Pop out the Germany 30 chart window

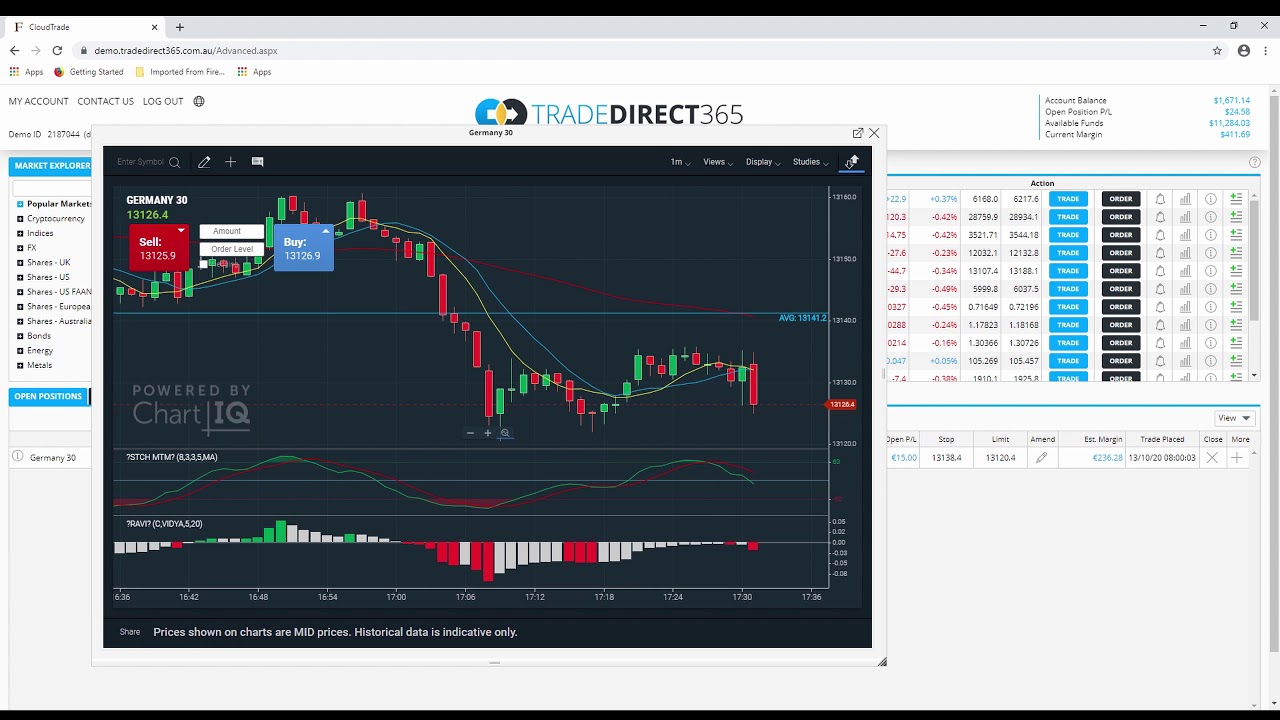858,133
